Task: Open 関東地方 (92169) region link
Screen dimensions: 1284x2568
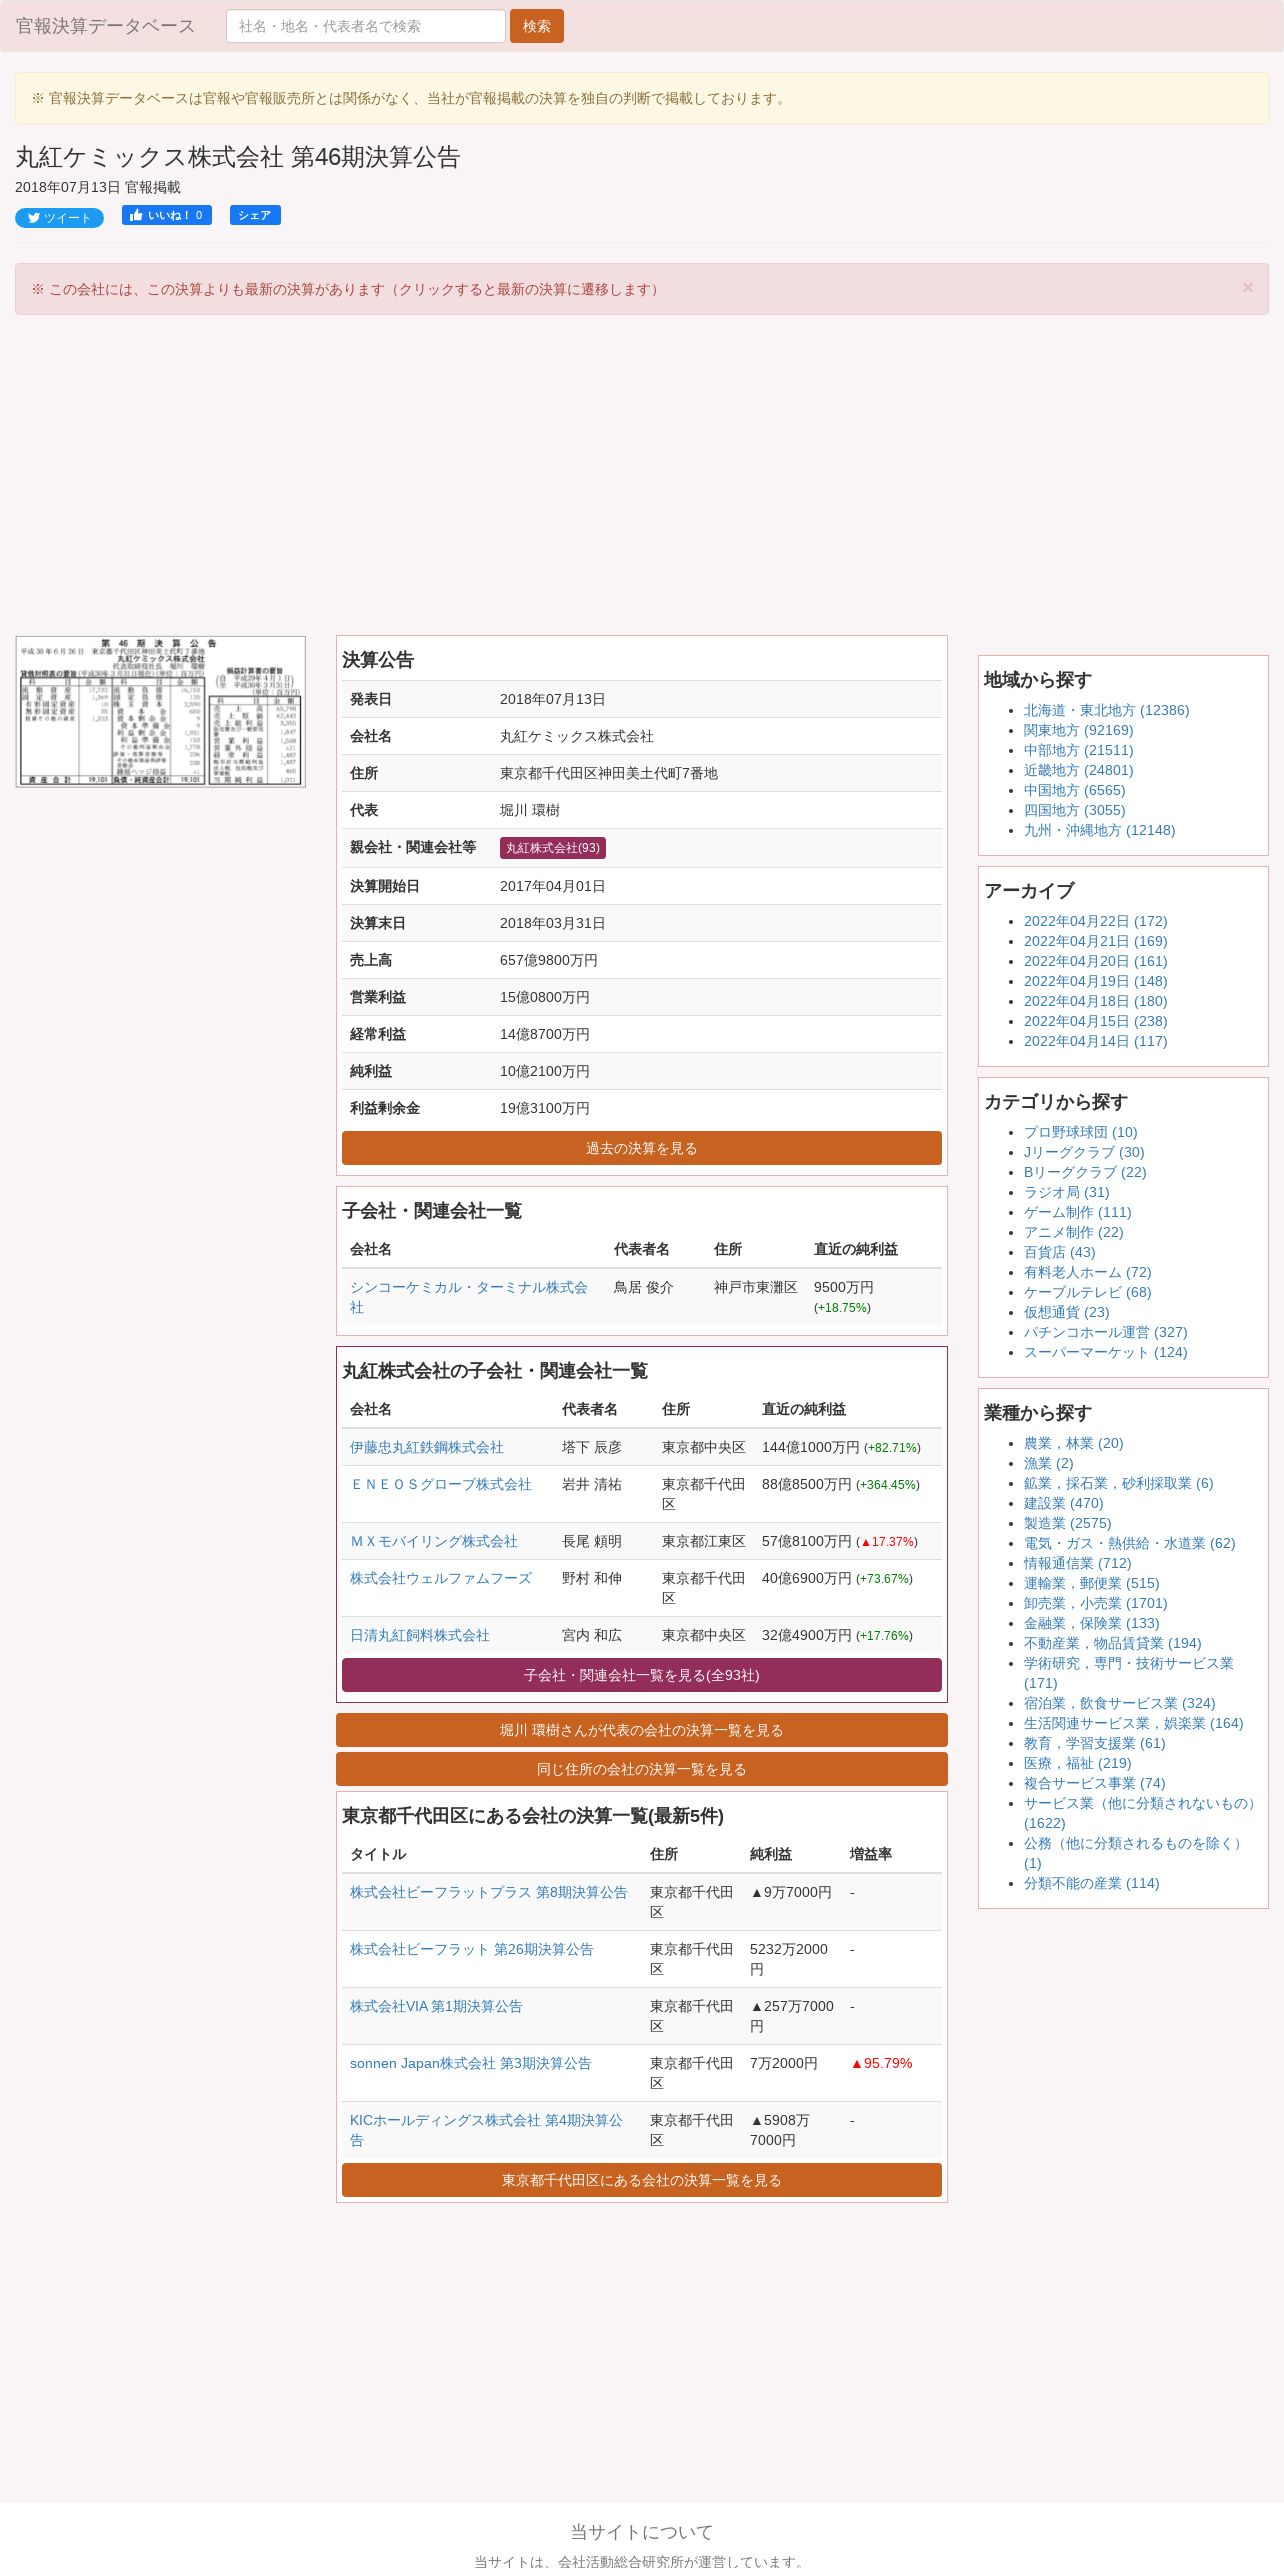Action: tap(1078, 730)
